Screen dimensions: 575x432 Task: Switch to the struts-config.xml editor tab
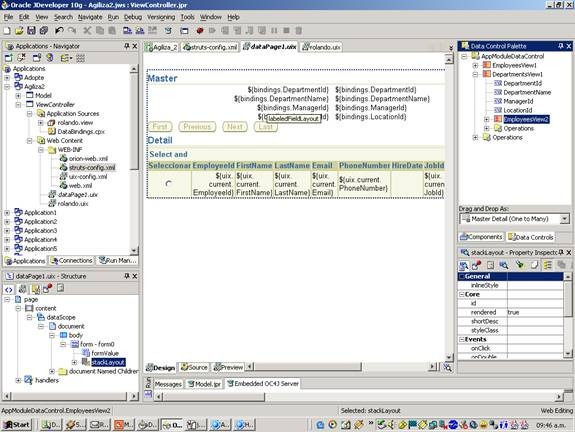[210, 47]
